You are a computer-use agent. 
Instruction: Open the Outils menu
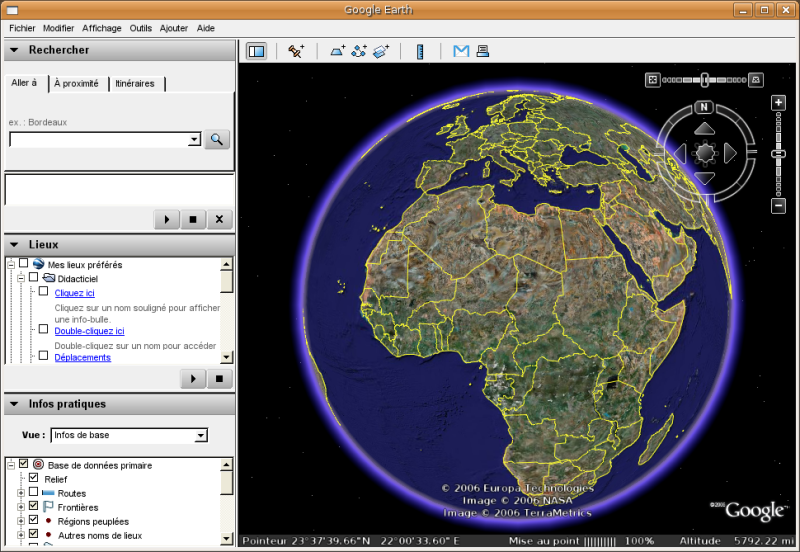tap(140, 28)
